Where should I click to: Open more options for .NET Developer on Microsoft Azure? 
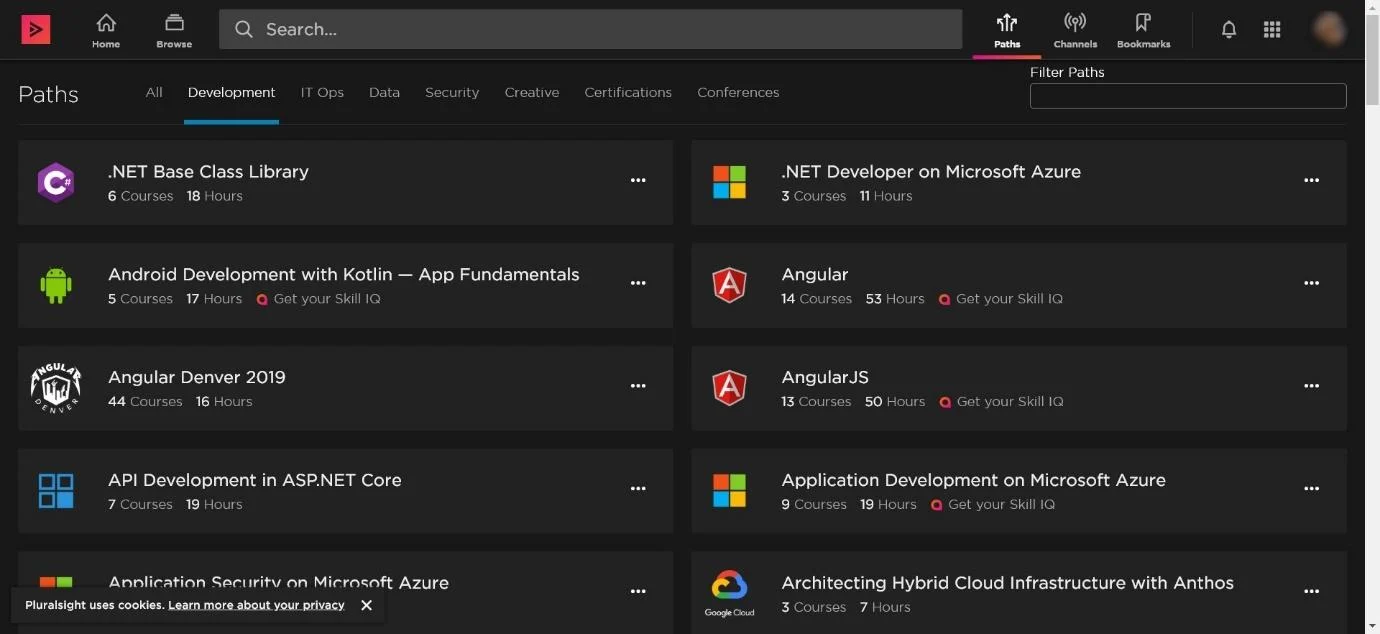tap(1311, 181)
